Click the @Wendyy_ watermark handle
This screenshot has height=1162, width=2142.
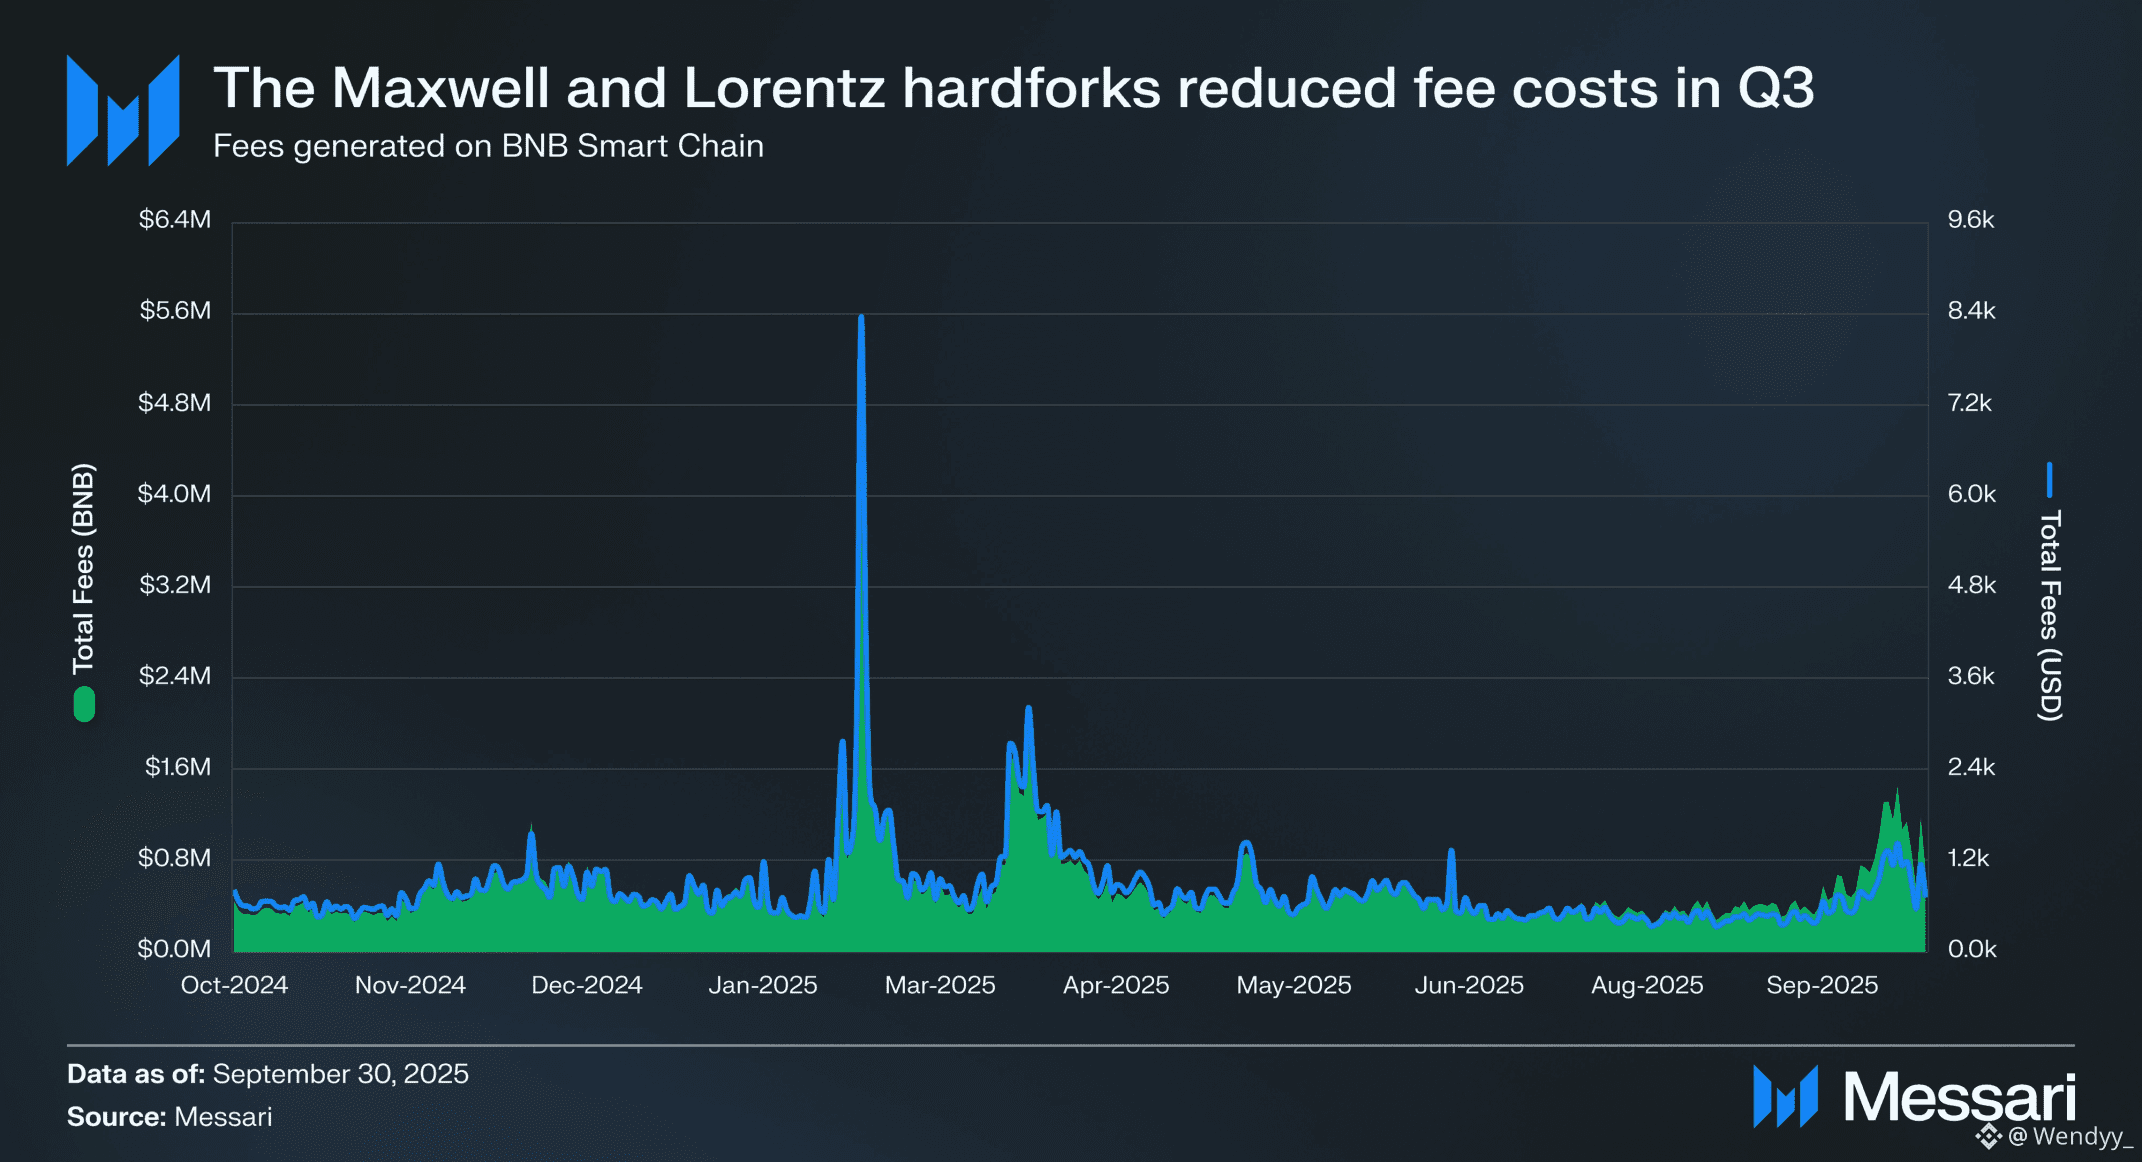pos(2070,1137)
